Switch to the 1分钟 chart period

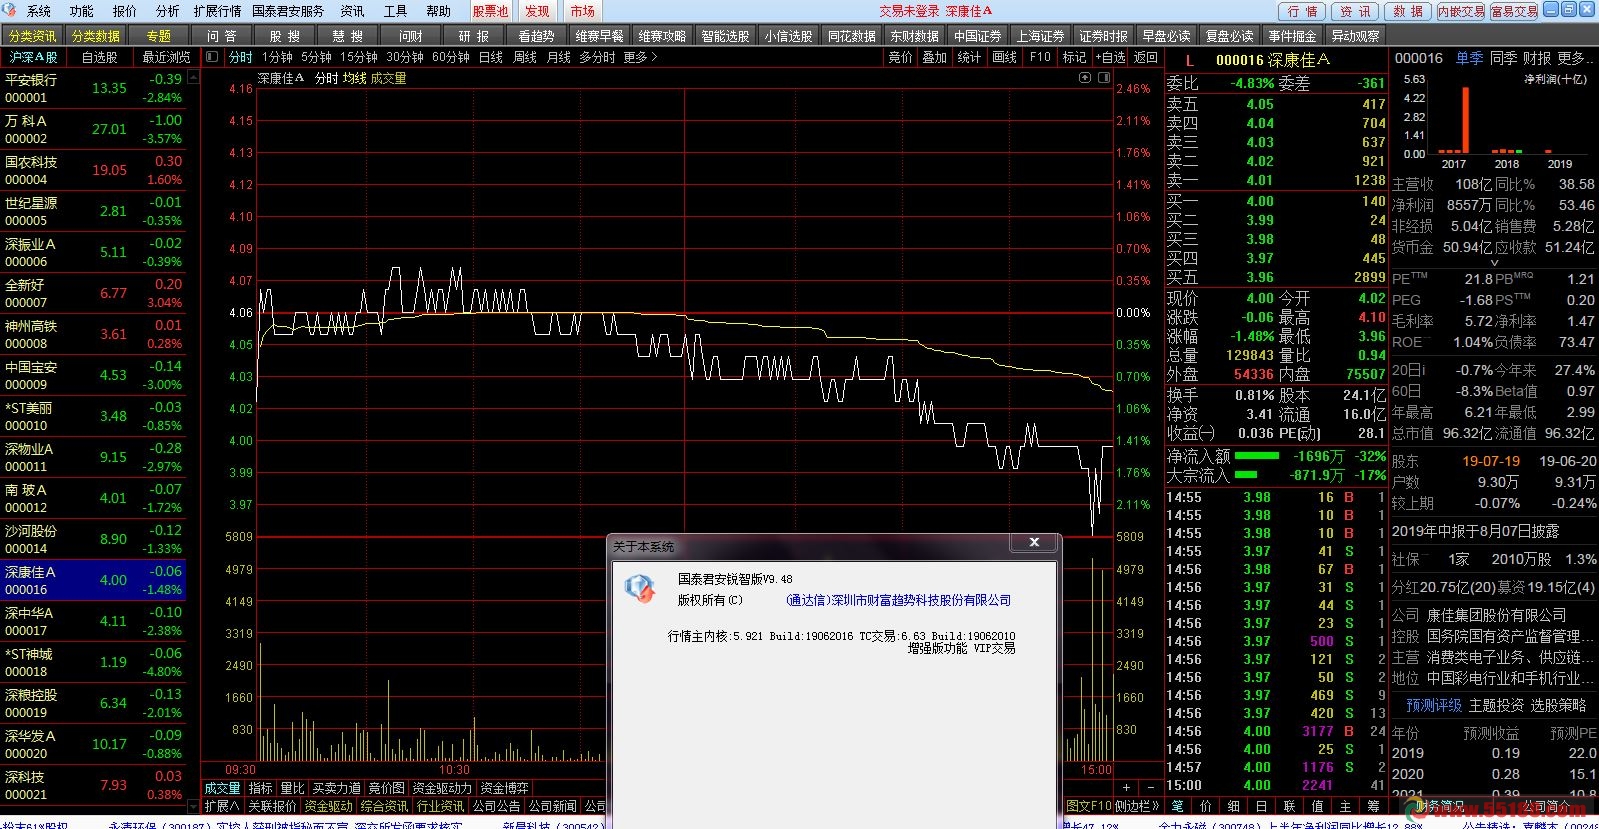point(277,57)
